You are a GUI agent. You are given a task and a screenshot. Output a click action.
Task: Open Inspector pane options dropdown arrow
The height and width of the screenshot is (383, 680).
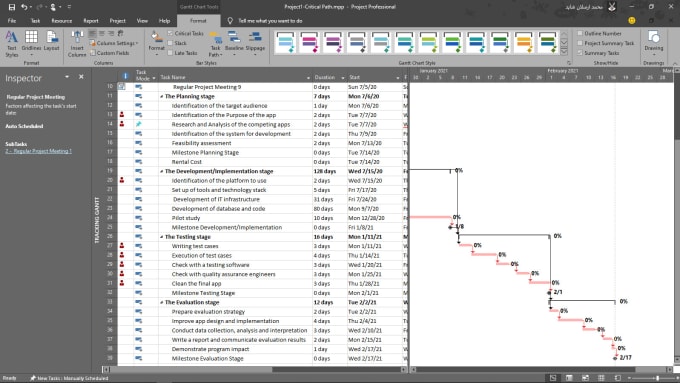(x=67, y=77)
